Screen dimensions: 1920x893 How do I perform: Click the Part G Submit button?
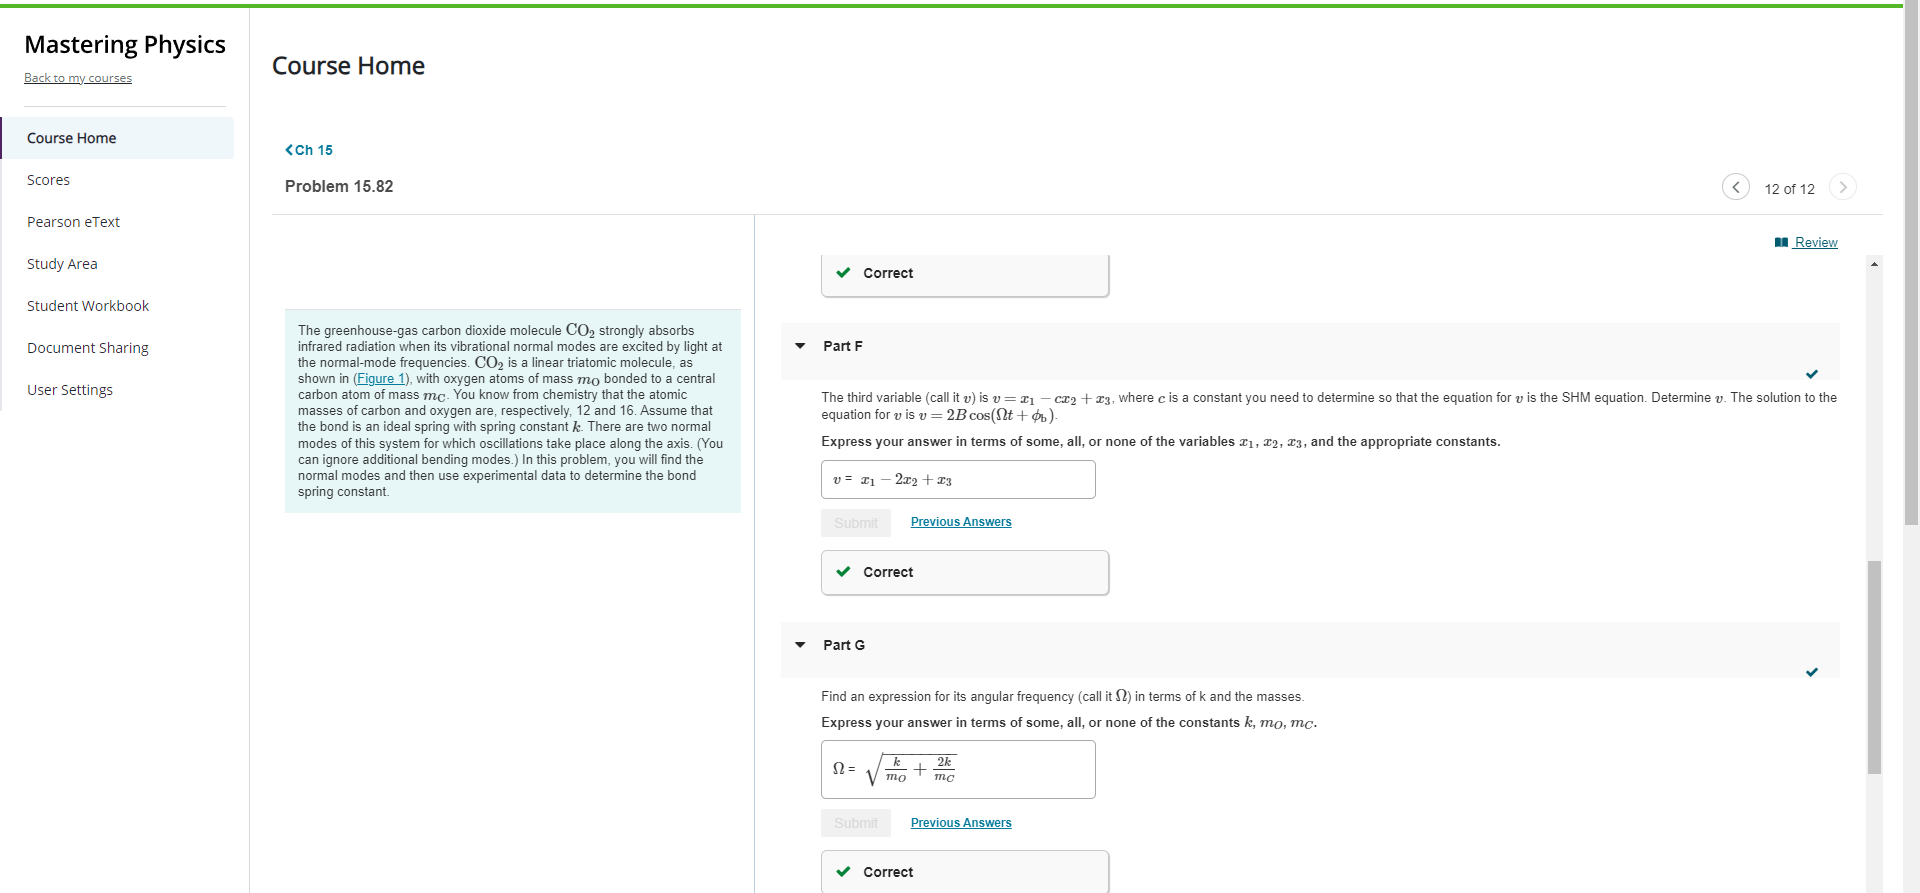click(x=856, y=823)
